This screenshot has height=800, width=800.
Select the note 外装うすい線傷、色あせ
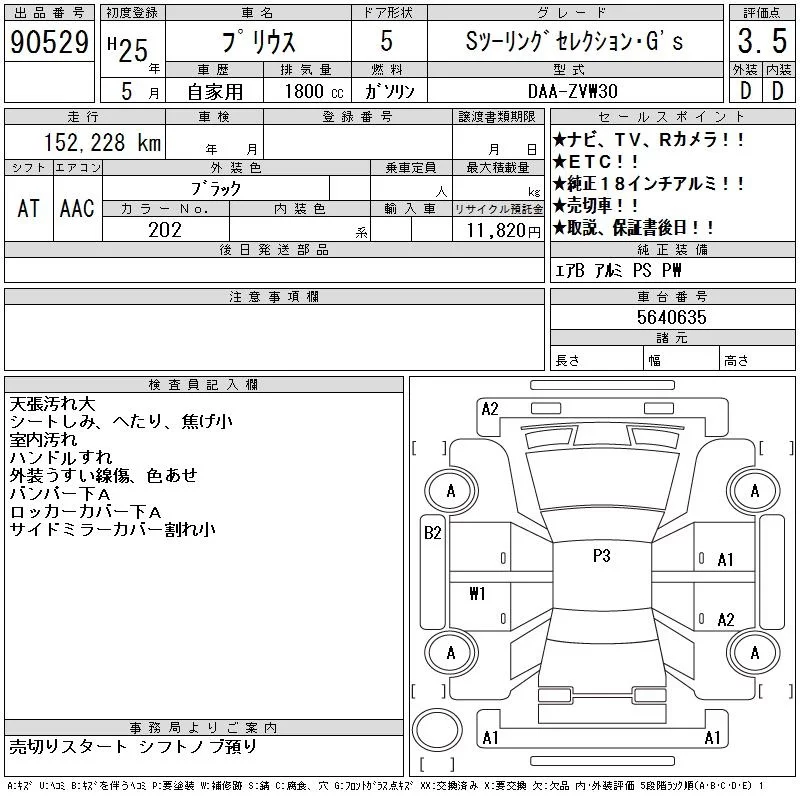click(x=103, y=475)
